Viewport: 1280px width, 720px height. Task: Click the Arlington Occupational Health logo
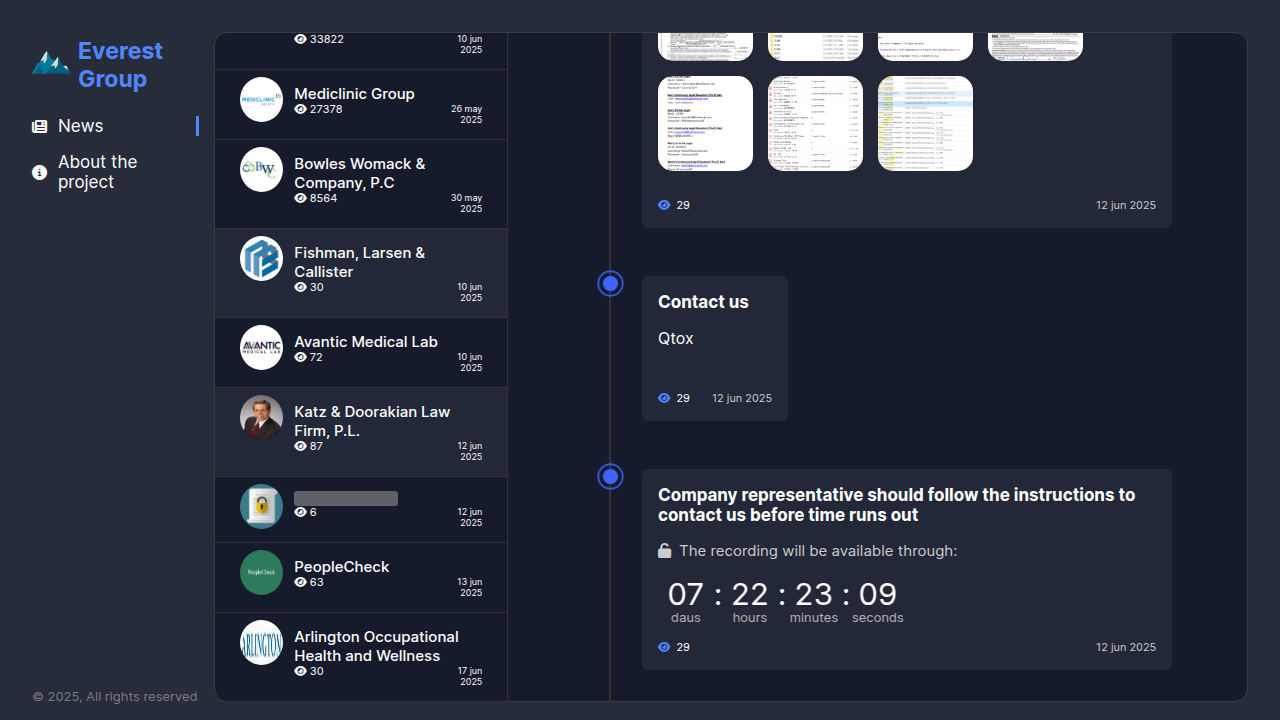pyautogui.click(x=261, y=642)
